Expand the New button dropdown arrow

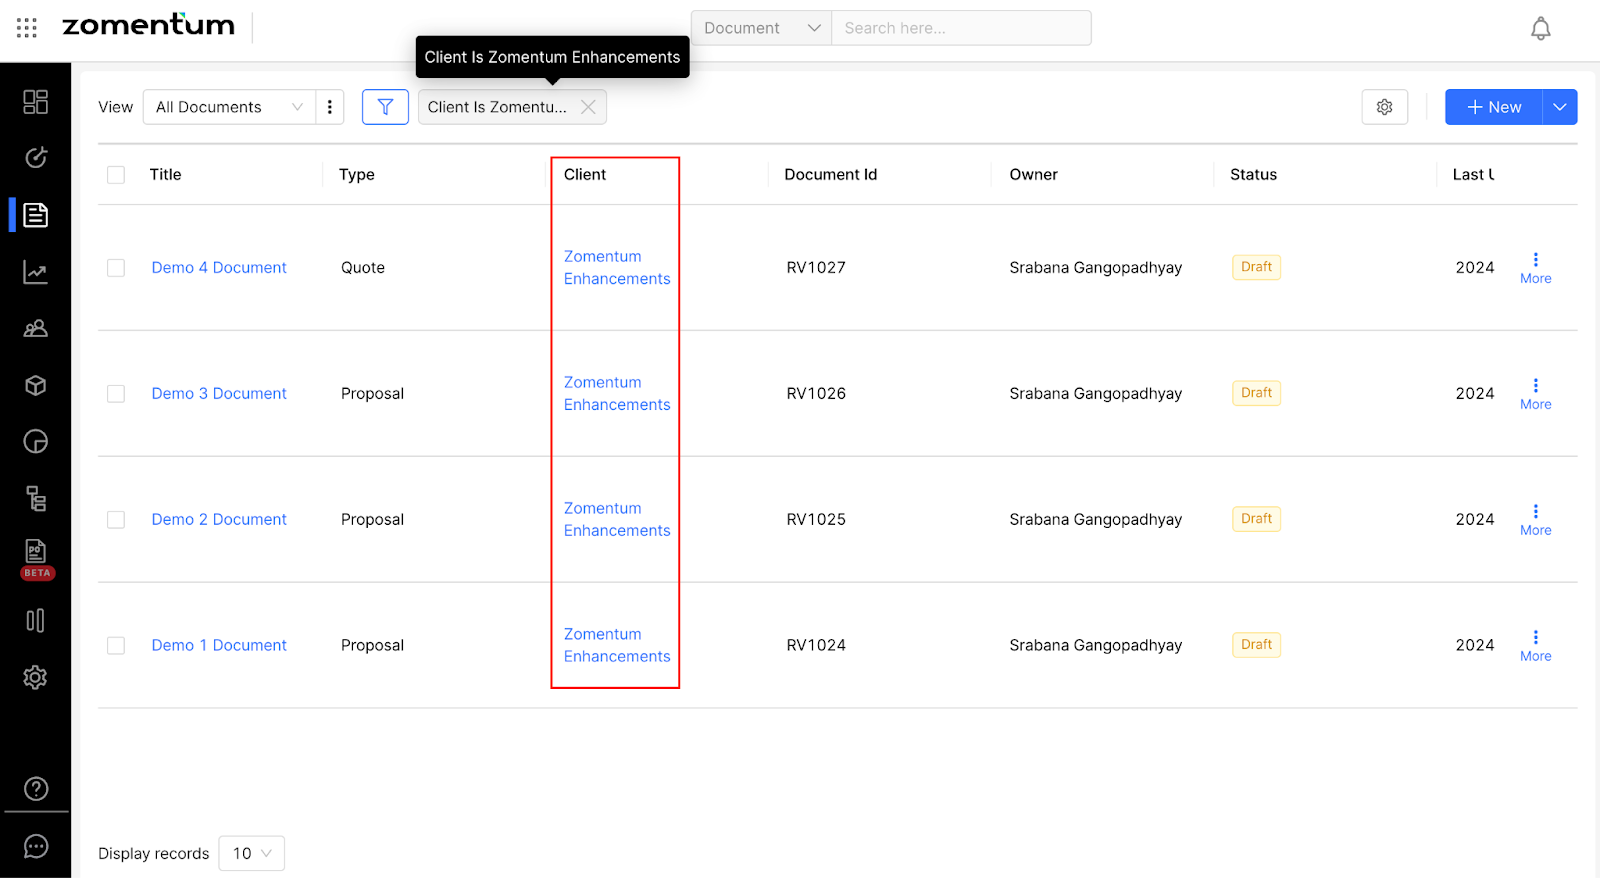click(1560, 107)
